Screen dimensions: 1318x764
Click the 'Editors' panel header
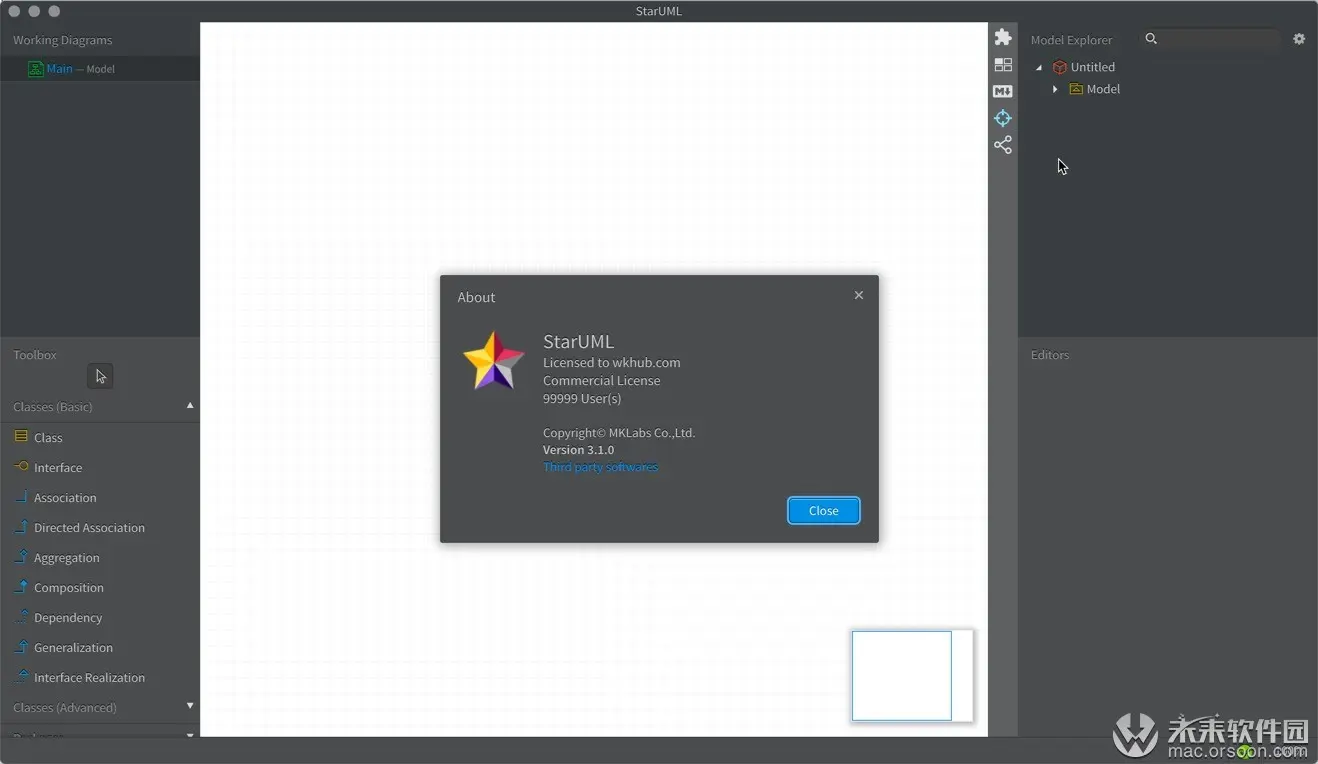[x=1050, y=355]
